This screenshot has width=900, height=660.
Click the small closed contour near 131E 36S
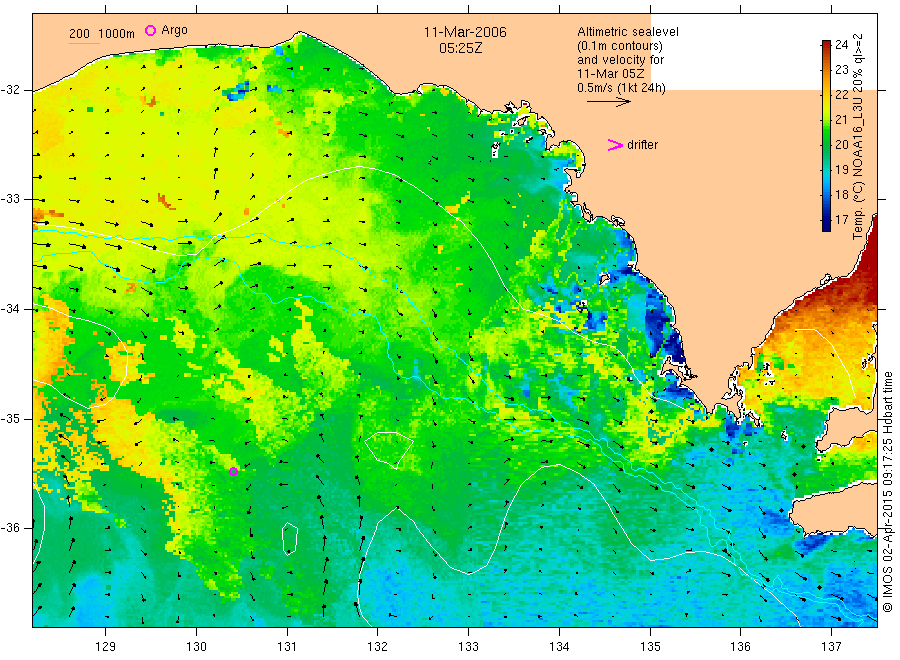click(290, 539)
